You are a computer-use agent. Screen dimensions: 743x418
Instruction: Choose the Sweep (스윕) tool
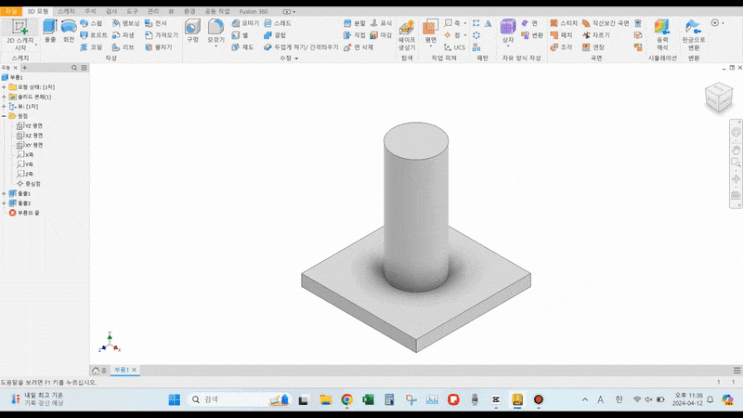(x=91, y=23)
